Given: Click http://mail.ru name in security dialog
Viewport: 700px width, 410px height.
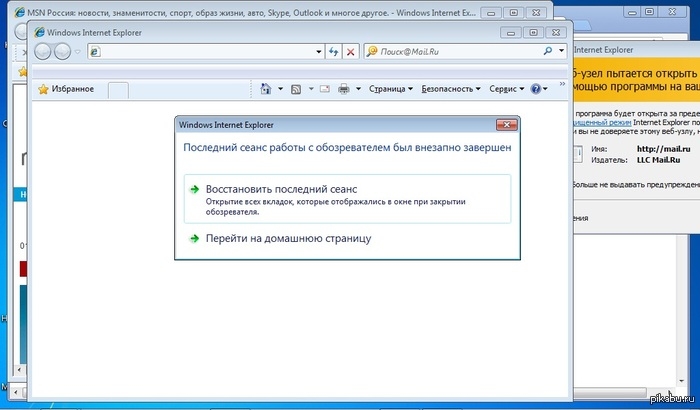Looking at the screenshot, I should tap(663, 149).
